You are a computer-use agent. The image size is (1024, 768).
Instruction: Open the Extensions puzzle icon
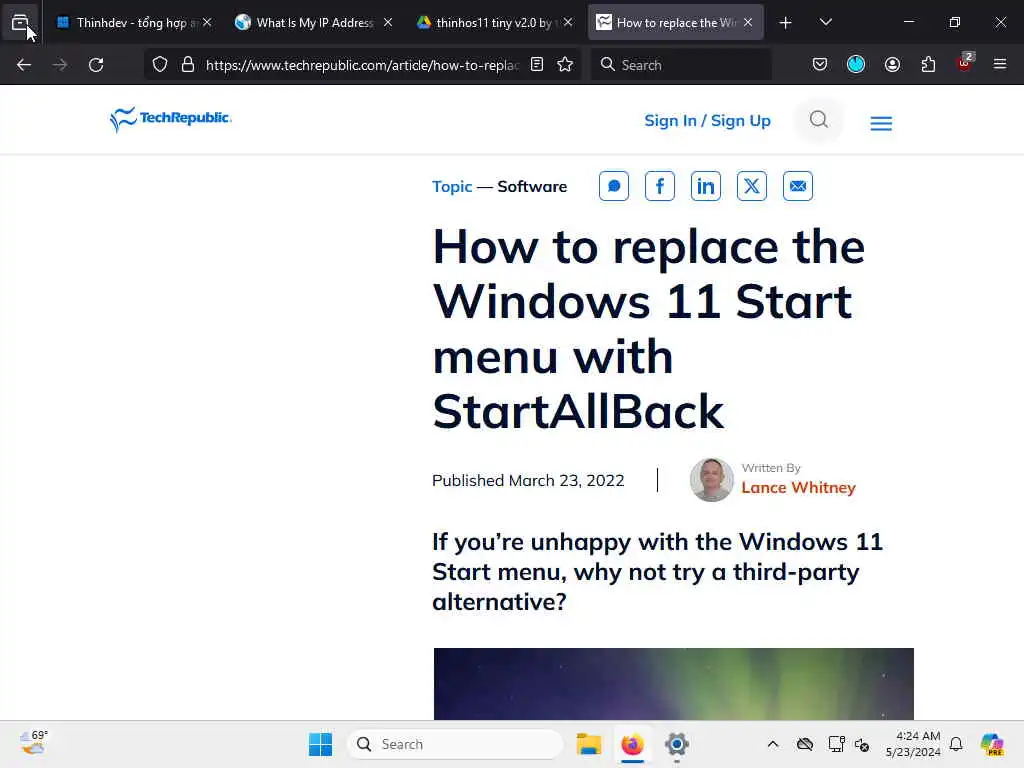(928, 65)
